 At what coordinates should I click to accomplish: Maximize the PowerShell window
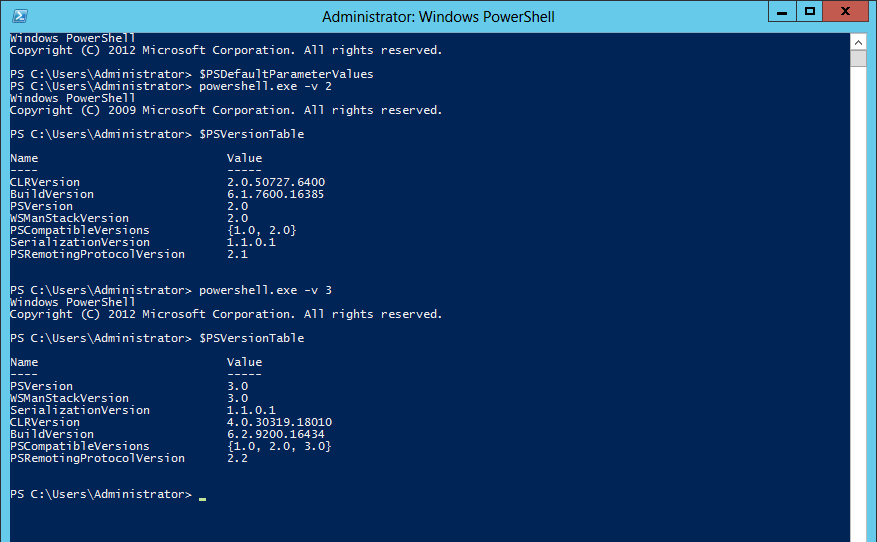point(810,11)
